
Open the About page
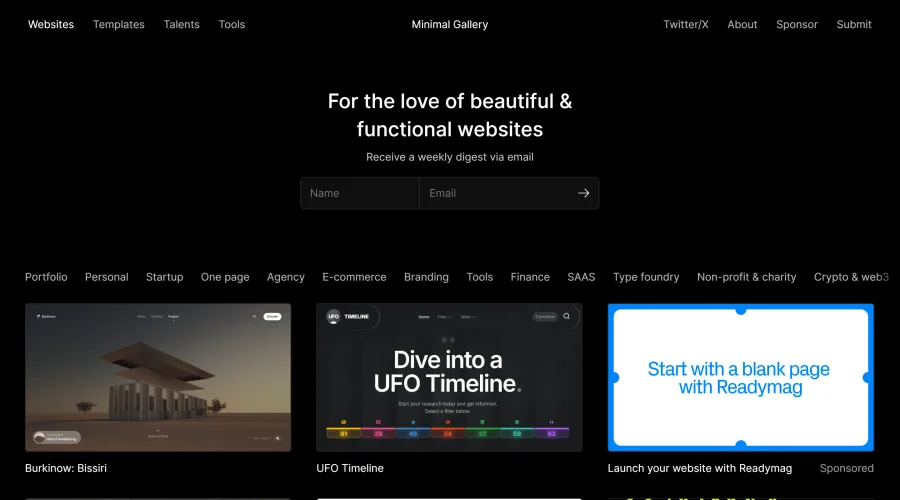(x=742, y=25)
